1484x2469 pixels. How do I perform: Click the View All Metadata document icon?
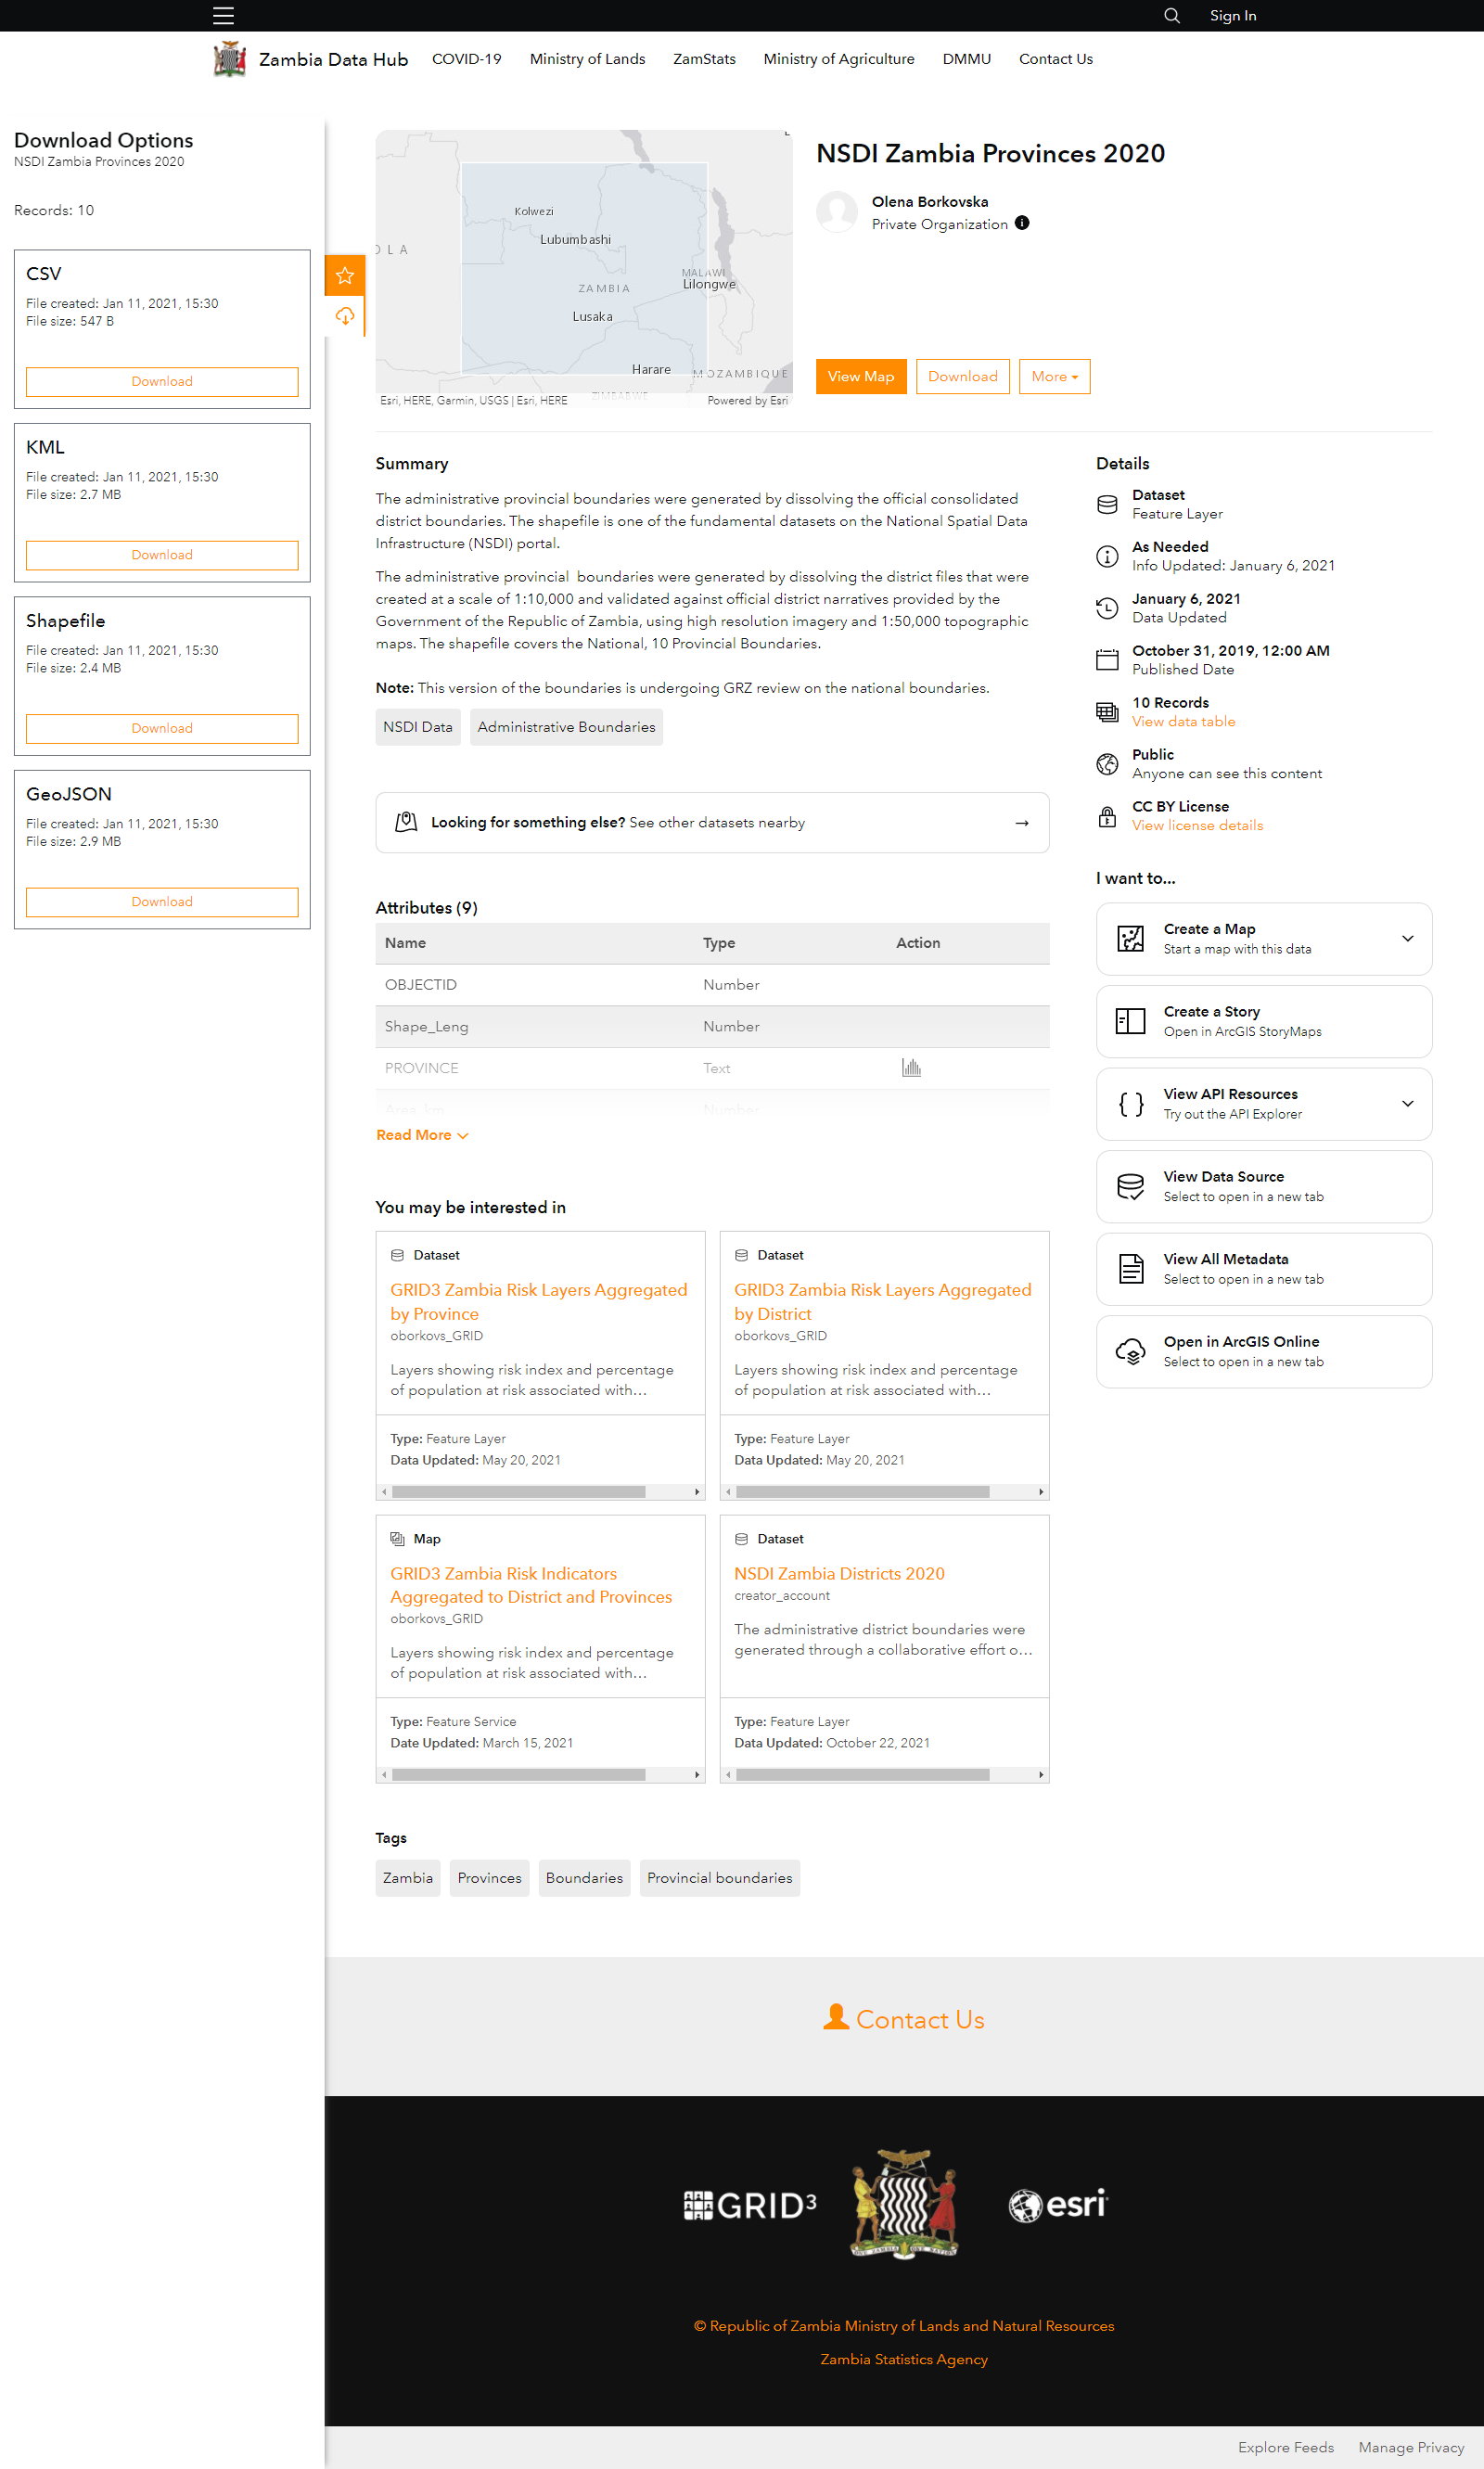click(x=1130, y=1267)
